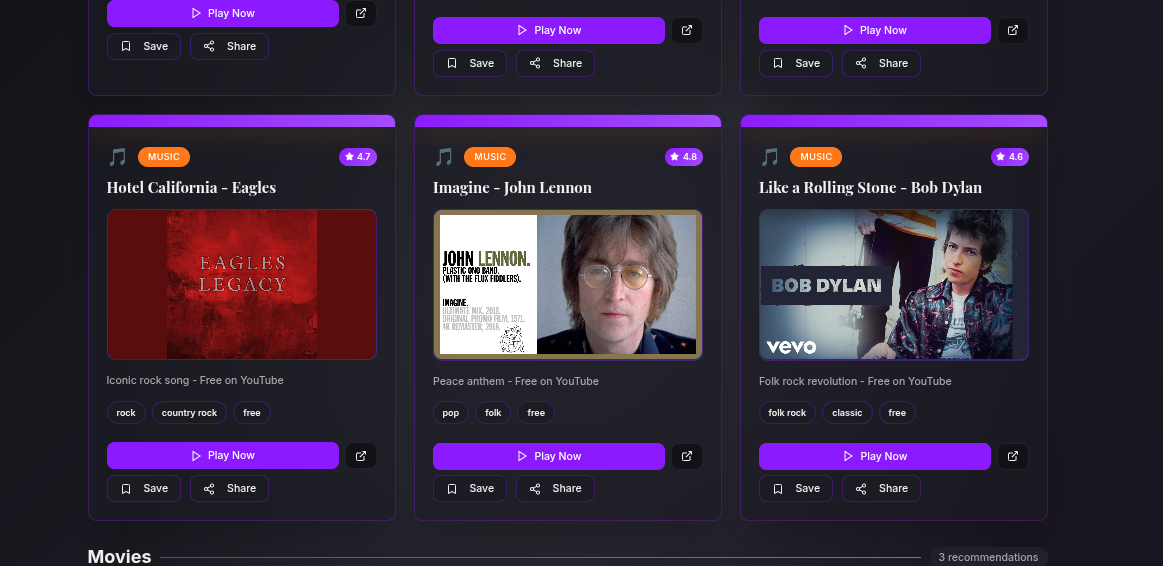Click title 'Hotel California - Eagles'
This screenshot has height=566, width=1163.
(191, 188)
